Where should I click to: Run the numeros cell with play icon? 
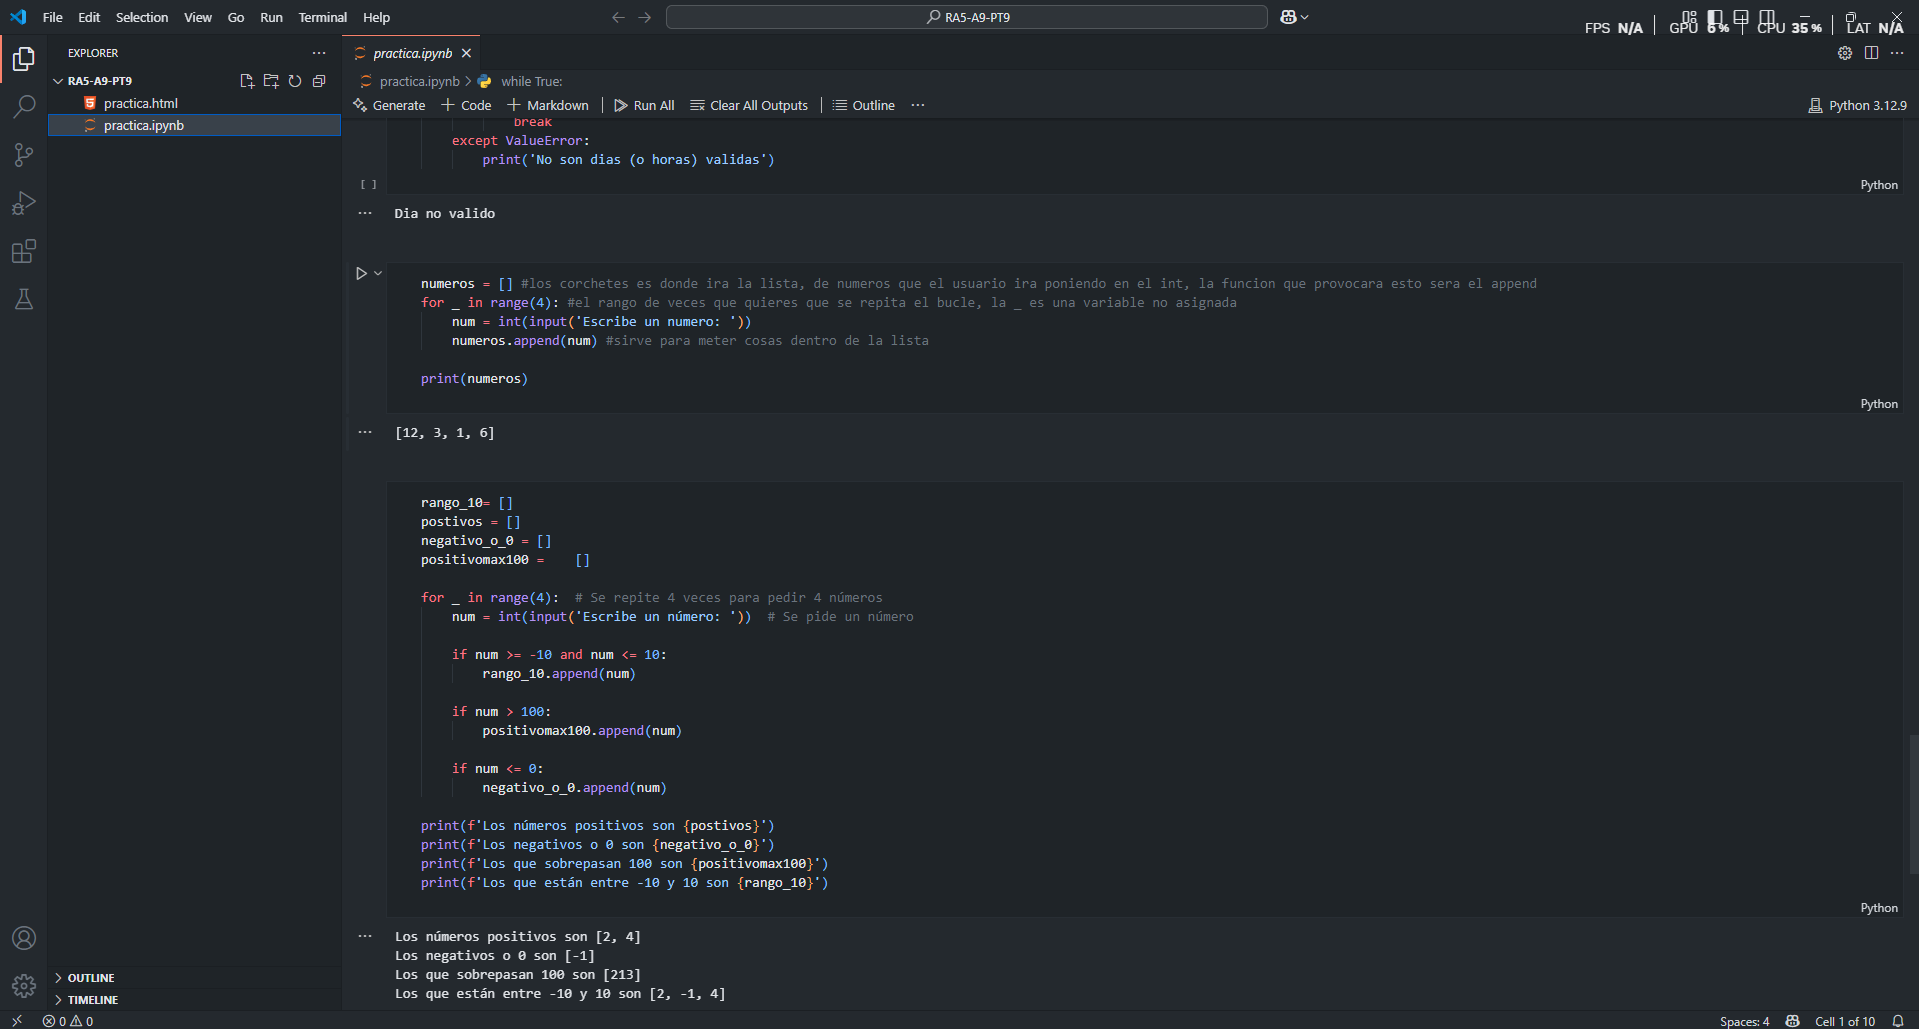(x=361, y=273)
